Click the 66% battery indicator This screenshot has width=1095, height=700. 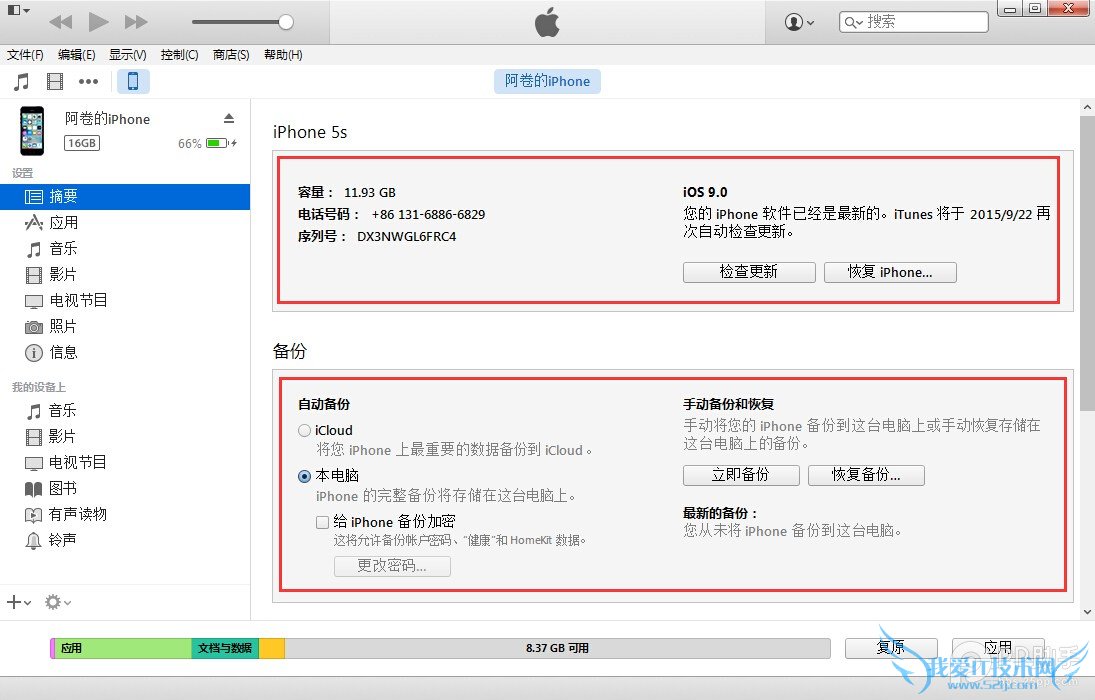coord(207,143)
